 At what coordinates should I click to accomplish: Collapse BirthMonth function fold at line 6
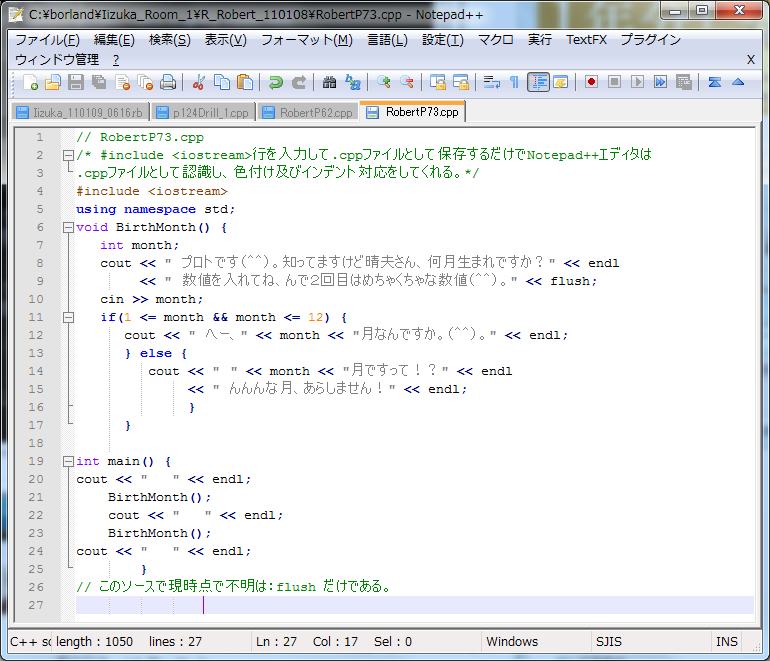68,227
